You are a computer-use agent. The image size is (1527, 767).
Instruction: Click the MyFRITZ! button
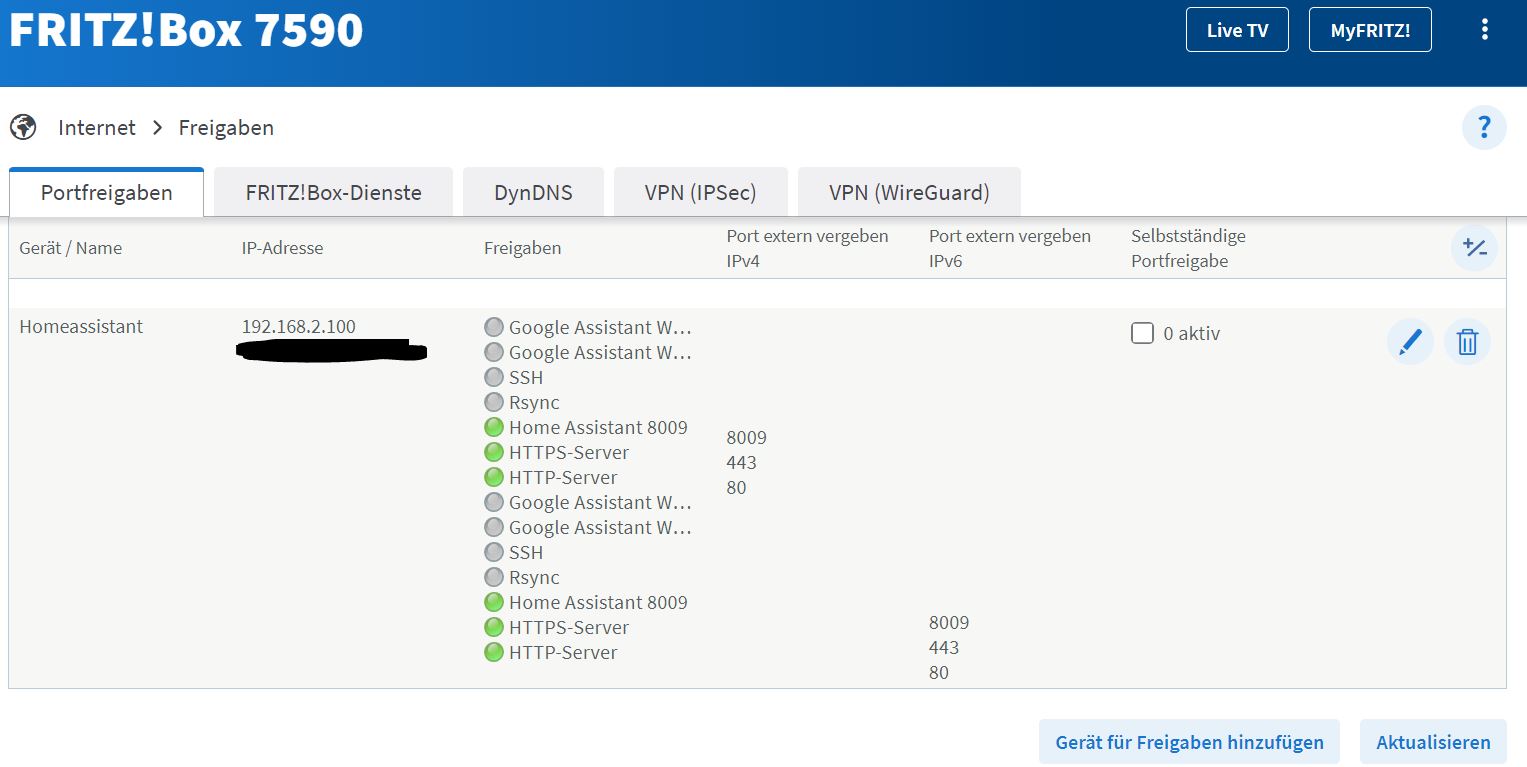coord(1370,30)
